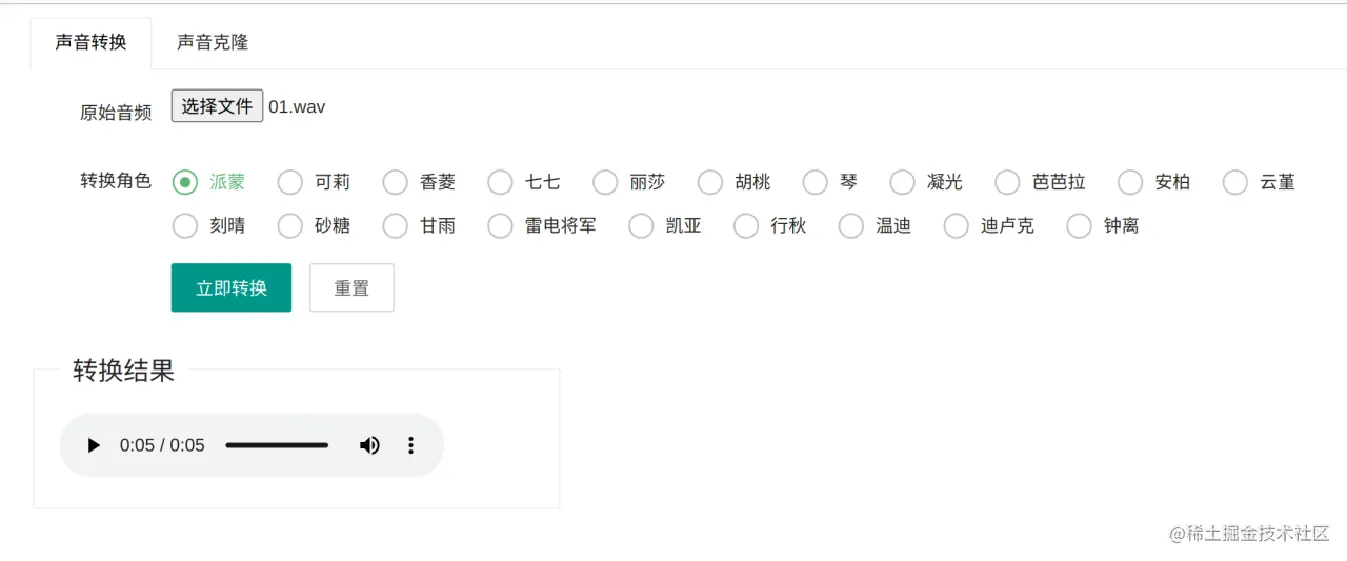Image resolution: width=1347 pixels, height=561 pixels.
Task: Click the 01.wav file name
Action: click(297, 107)
